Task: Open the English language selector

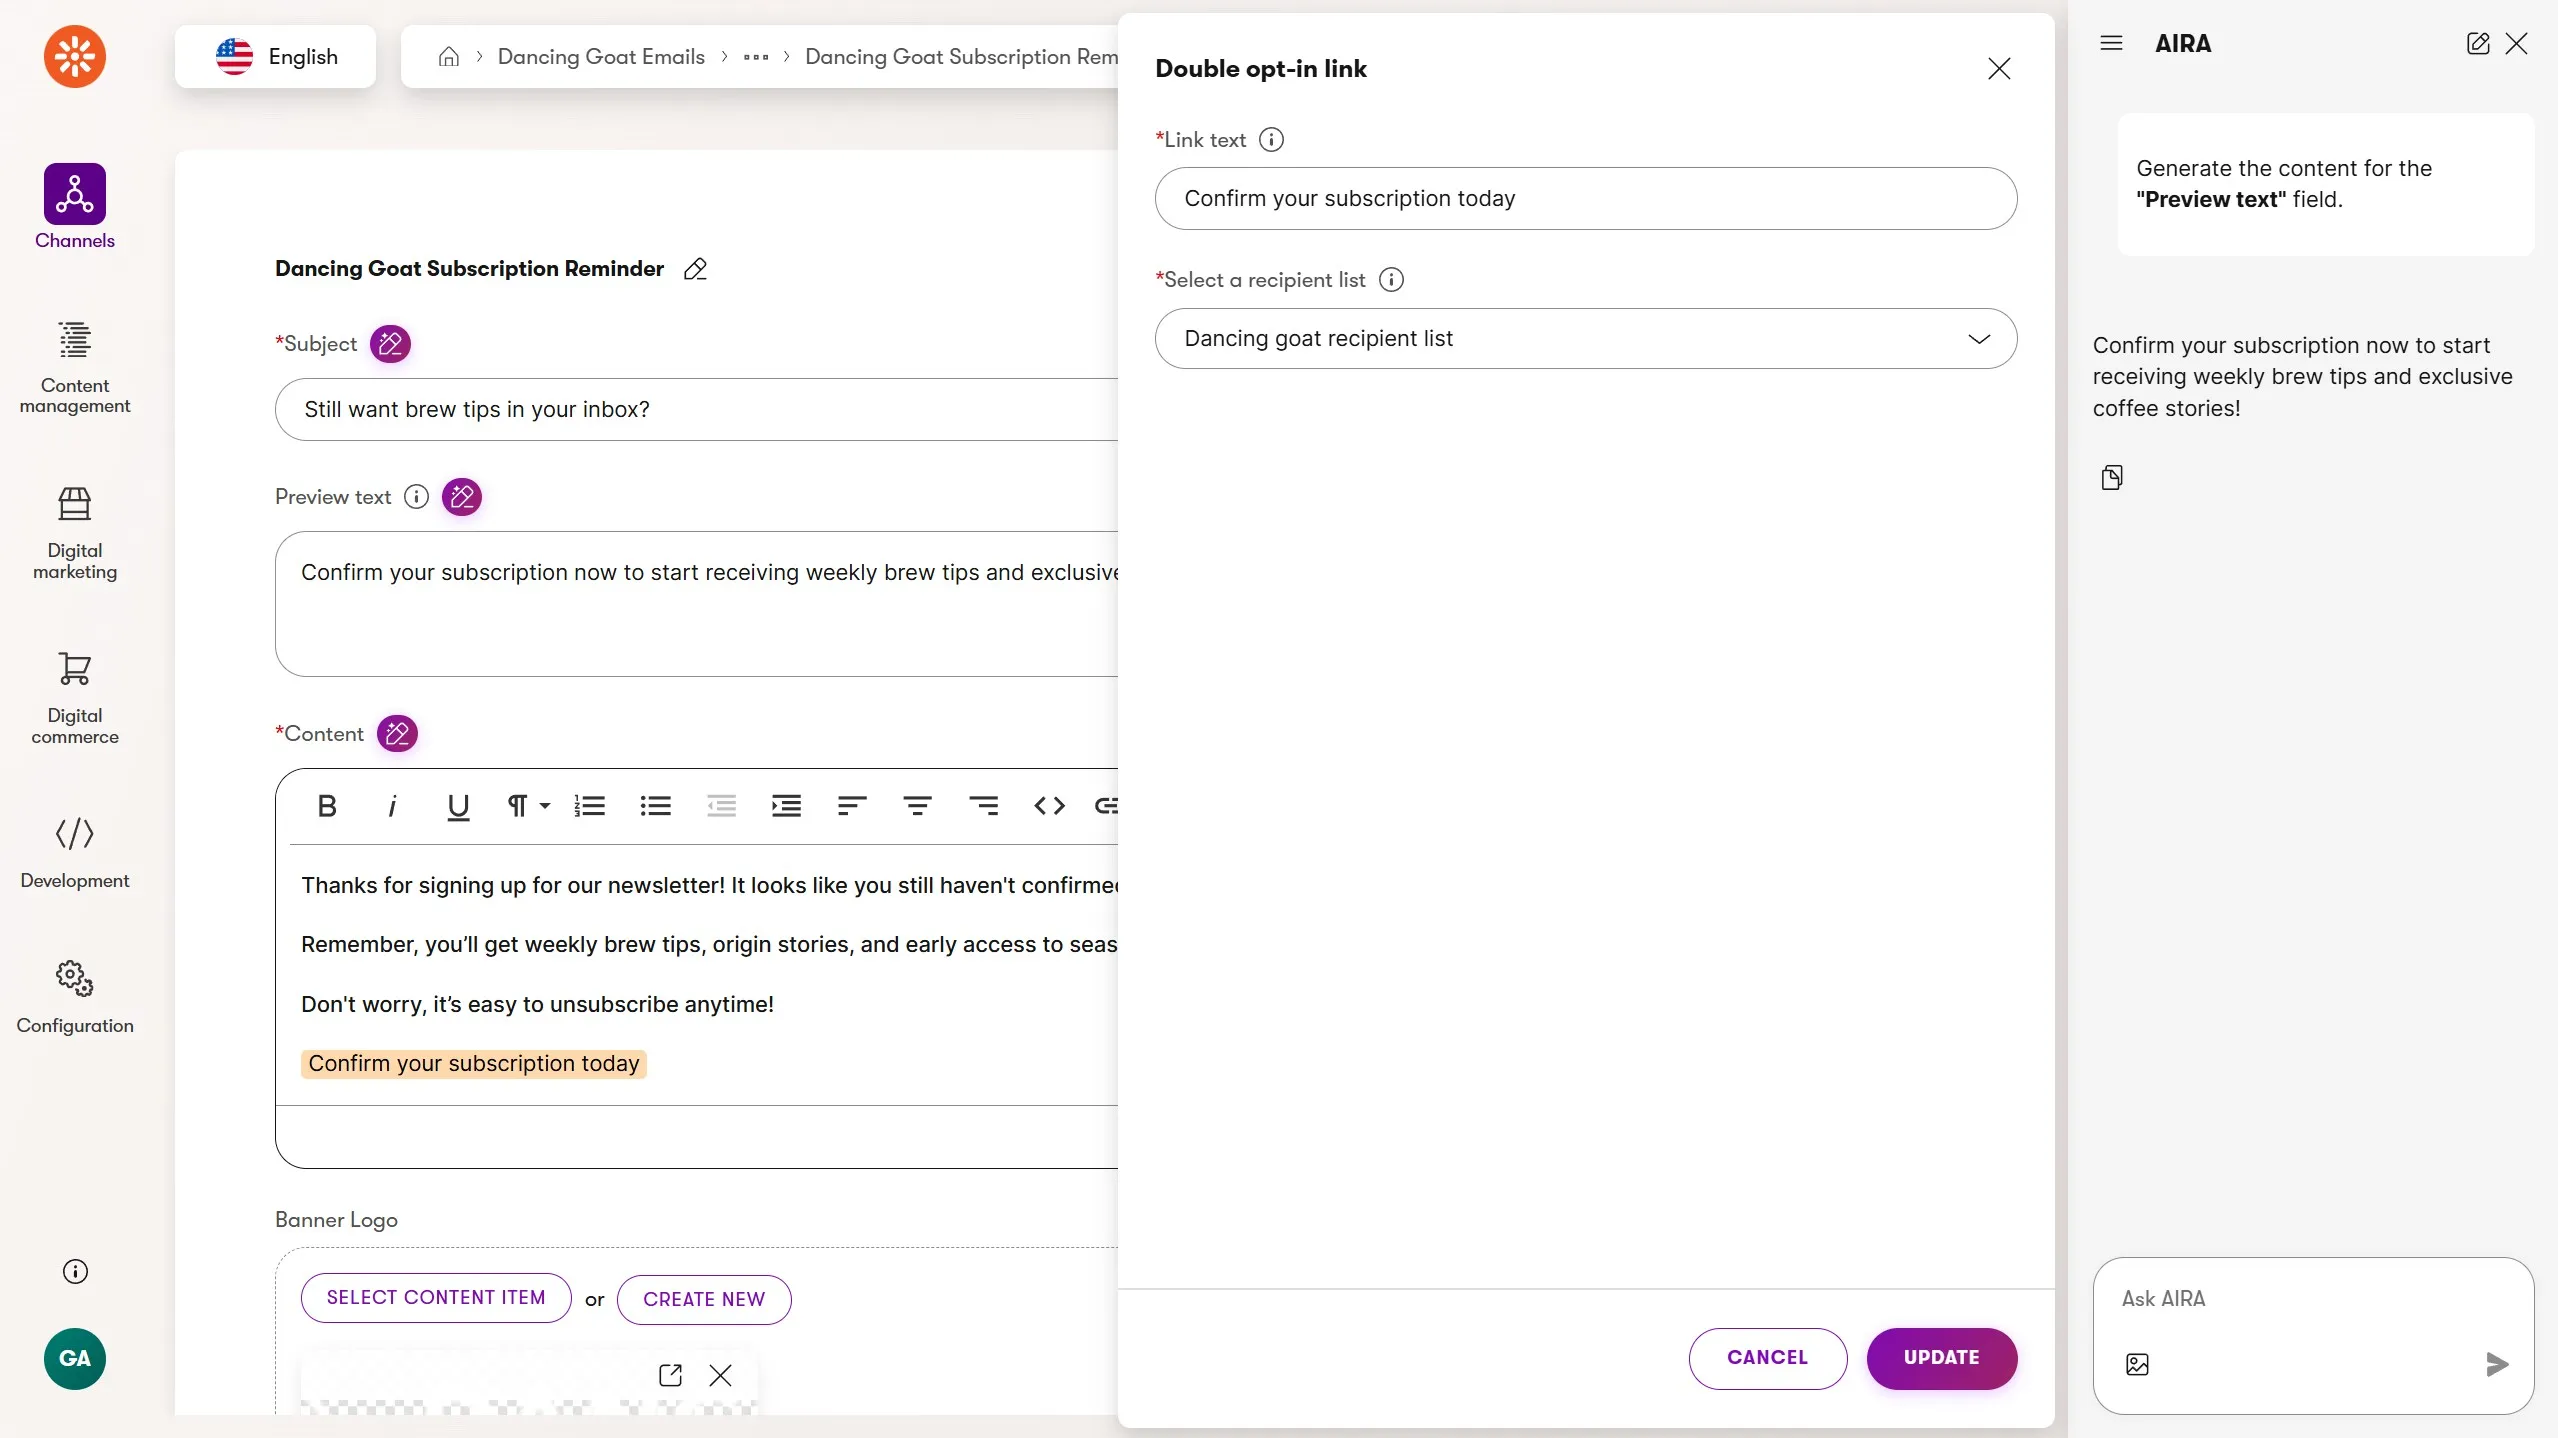Action: (276, 57)
